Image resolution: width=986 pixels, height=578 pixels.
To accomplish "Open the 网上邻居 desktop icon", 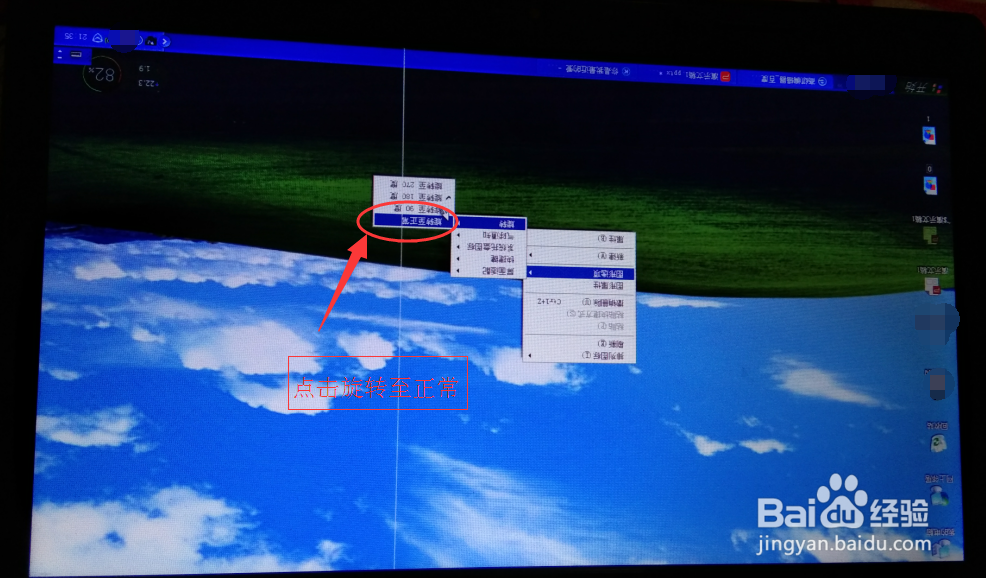I will [x=939, y=495].
